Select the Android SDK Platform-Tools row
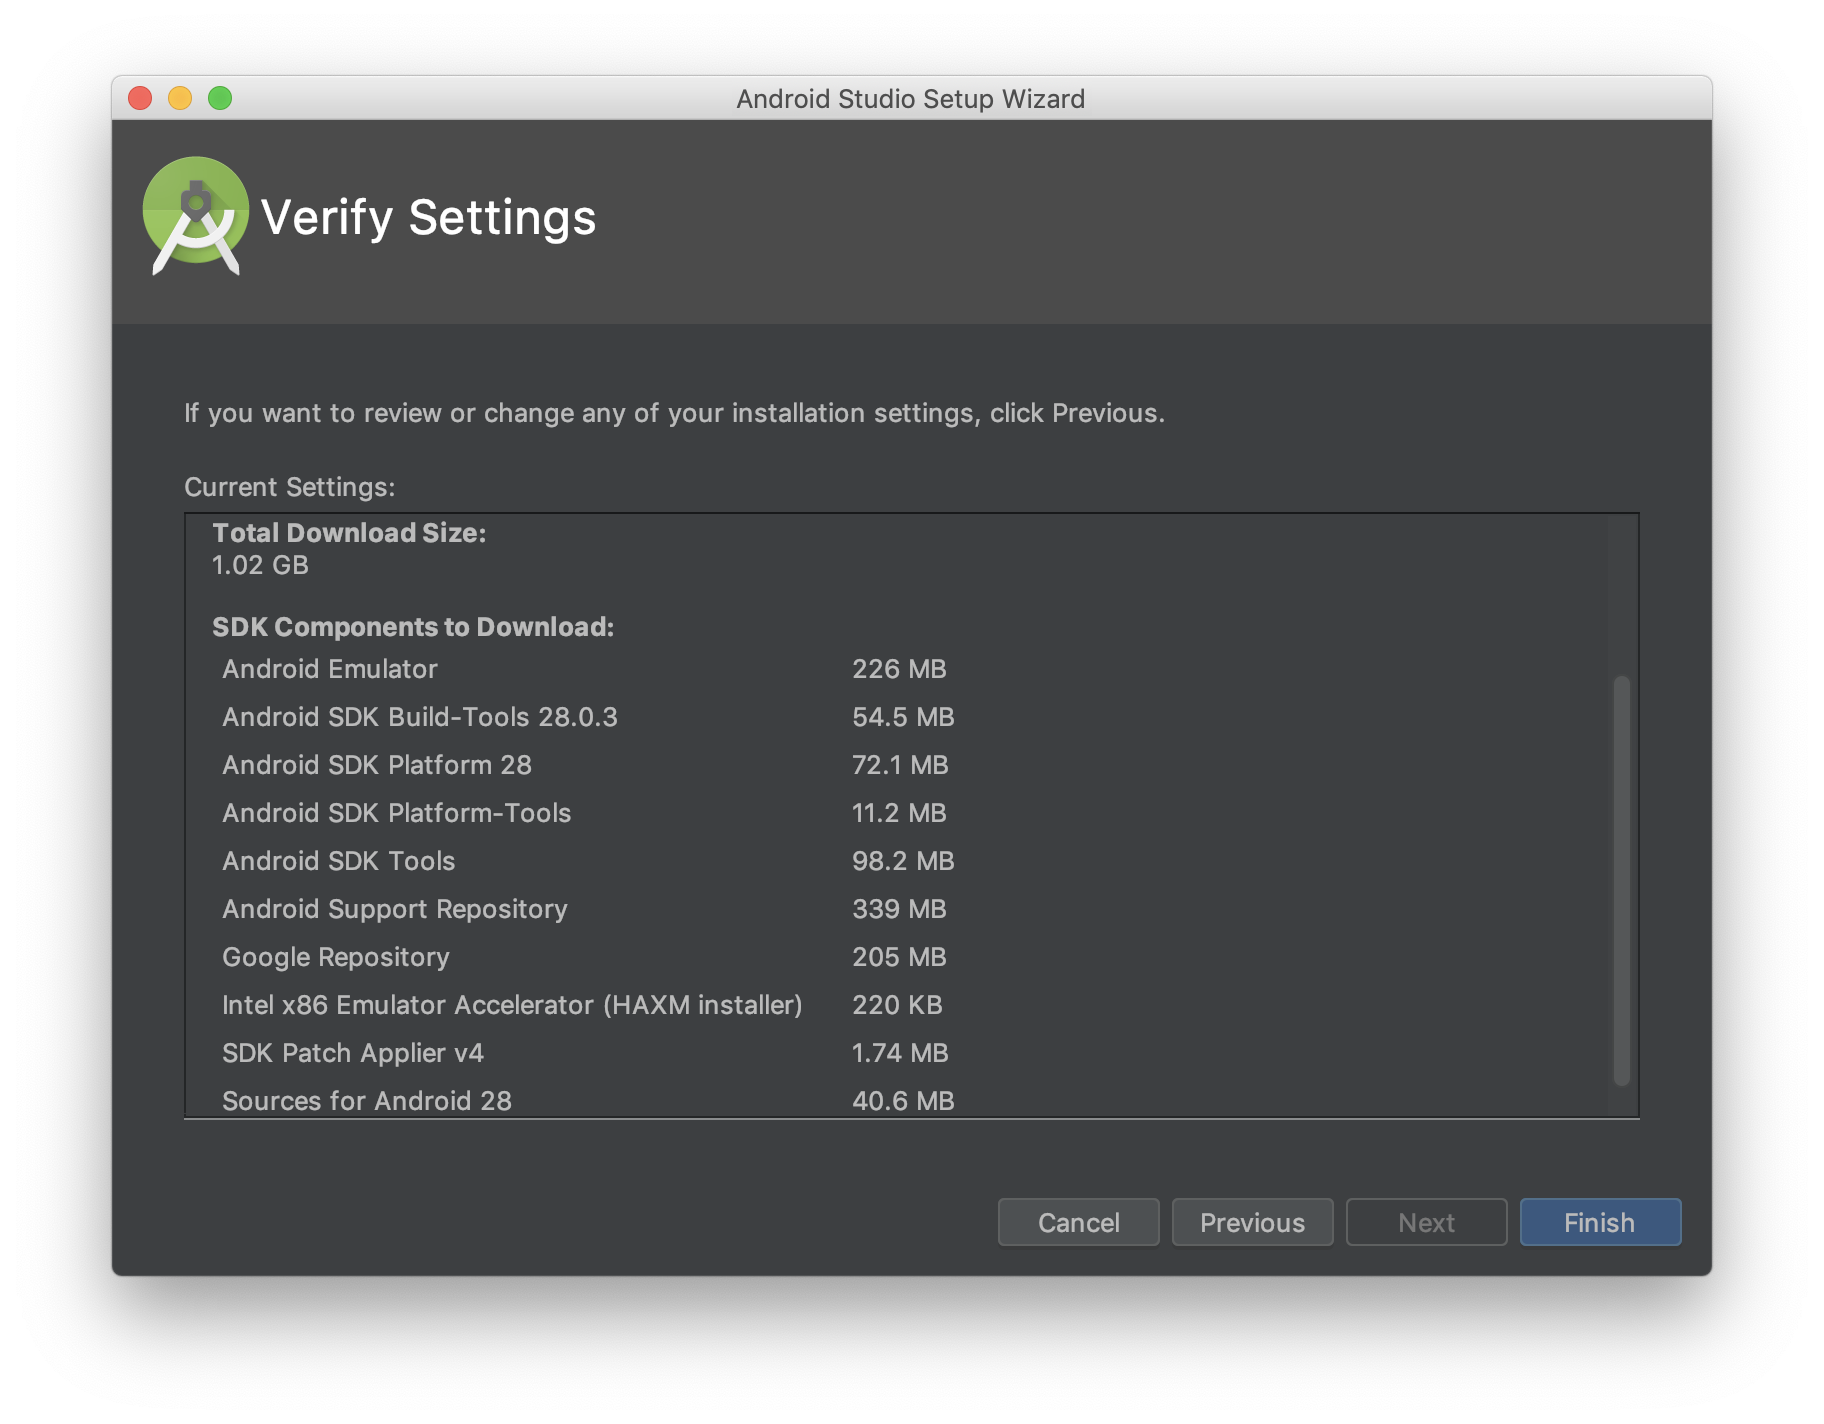 pyautogui.click(x=397, y=813)
